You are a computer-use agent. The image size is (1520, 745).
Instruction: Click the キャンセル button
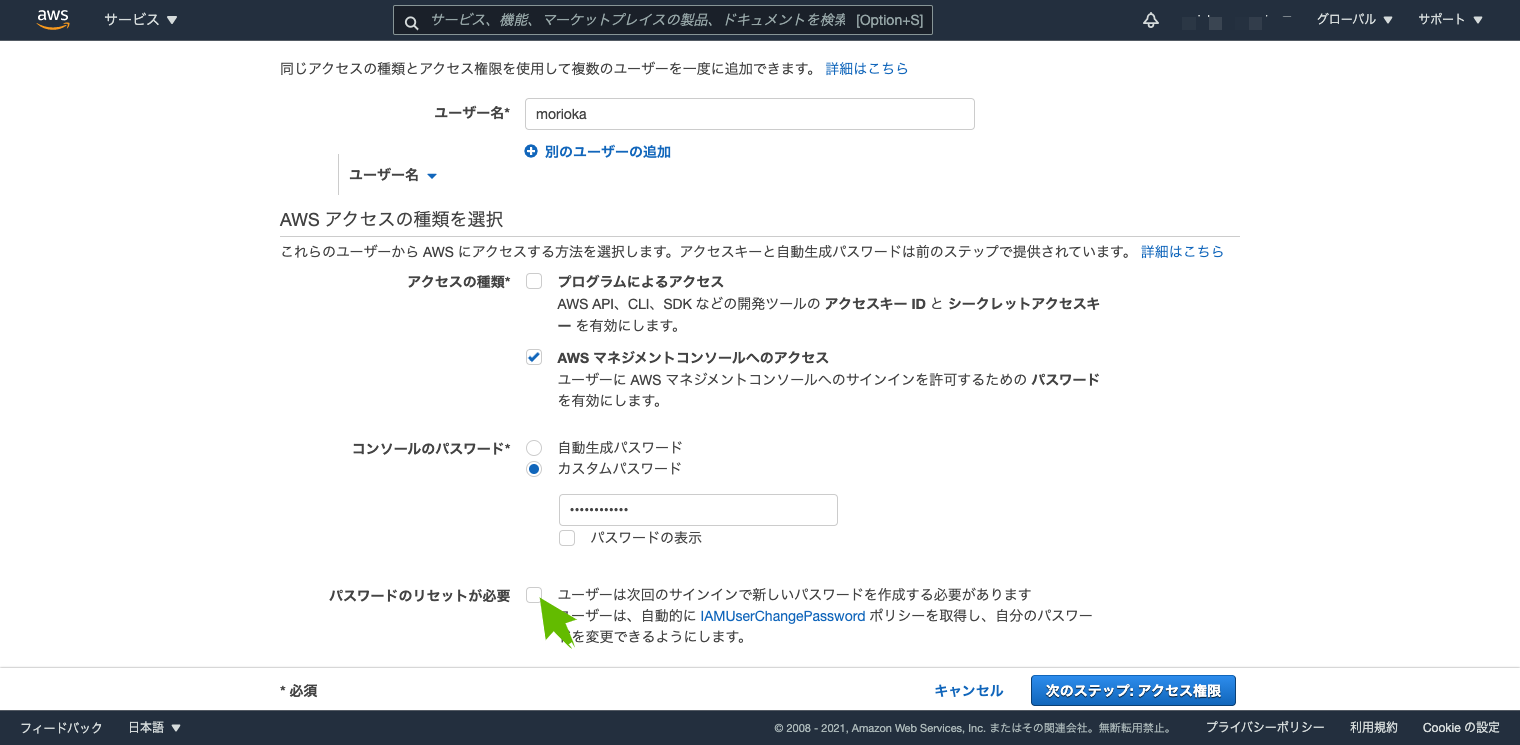pos(969,691)
